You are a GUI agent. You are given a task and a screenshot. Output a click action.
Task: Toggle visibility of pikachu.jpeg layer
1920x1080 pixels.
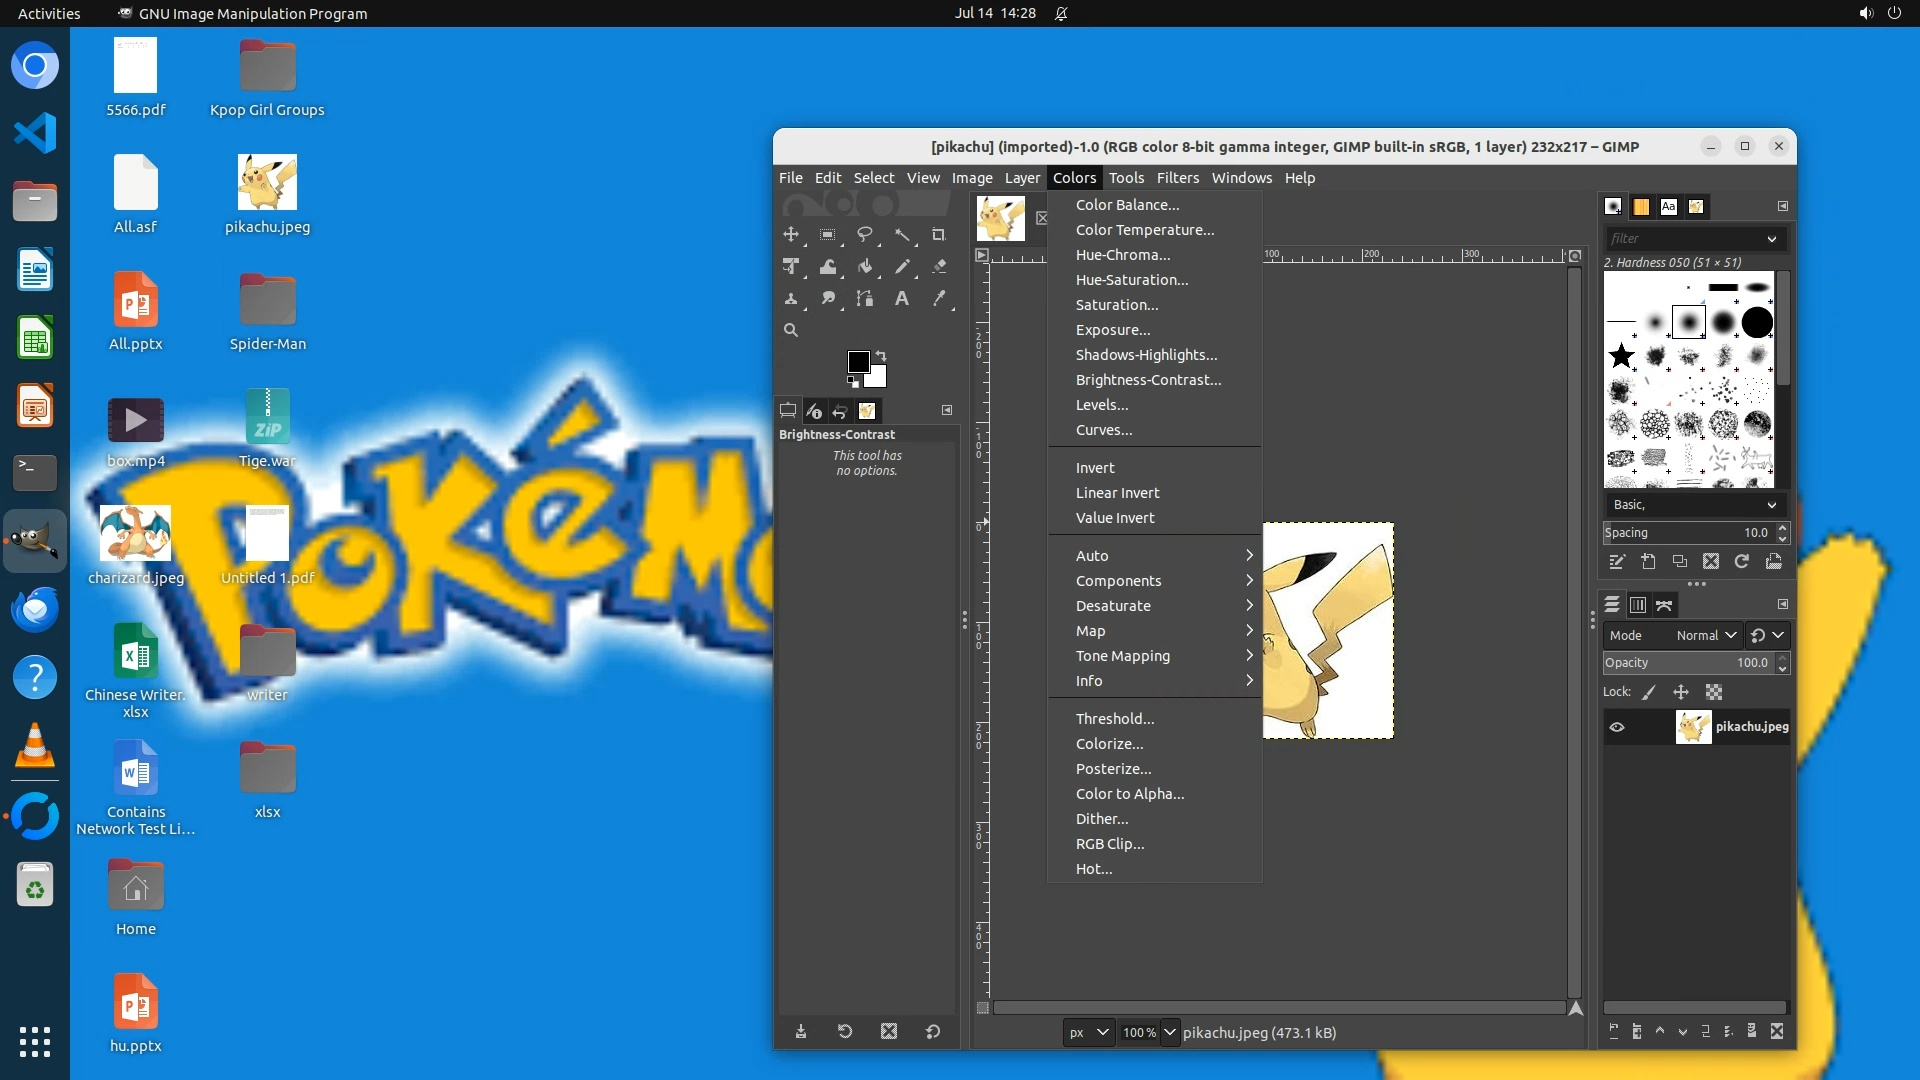coord(1617,727)
